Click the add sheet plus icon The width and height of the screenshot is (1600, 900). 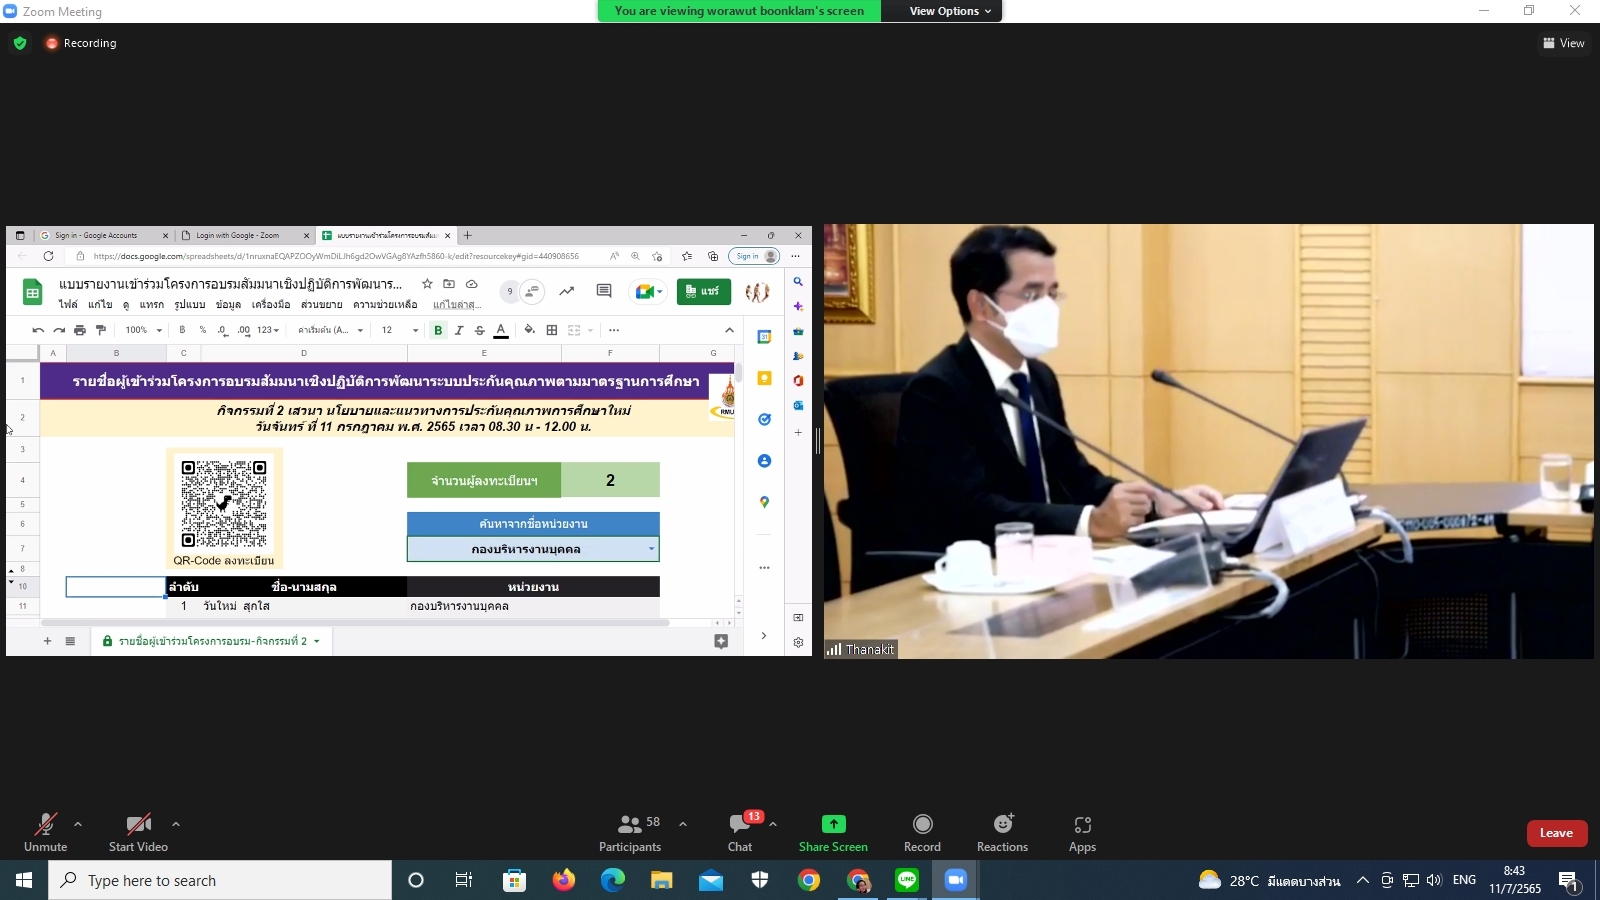coord(47,641)
